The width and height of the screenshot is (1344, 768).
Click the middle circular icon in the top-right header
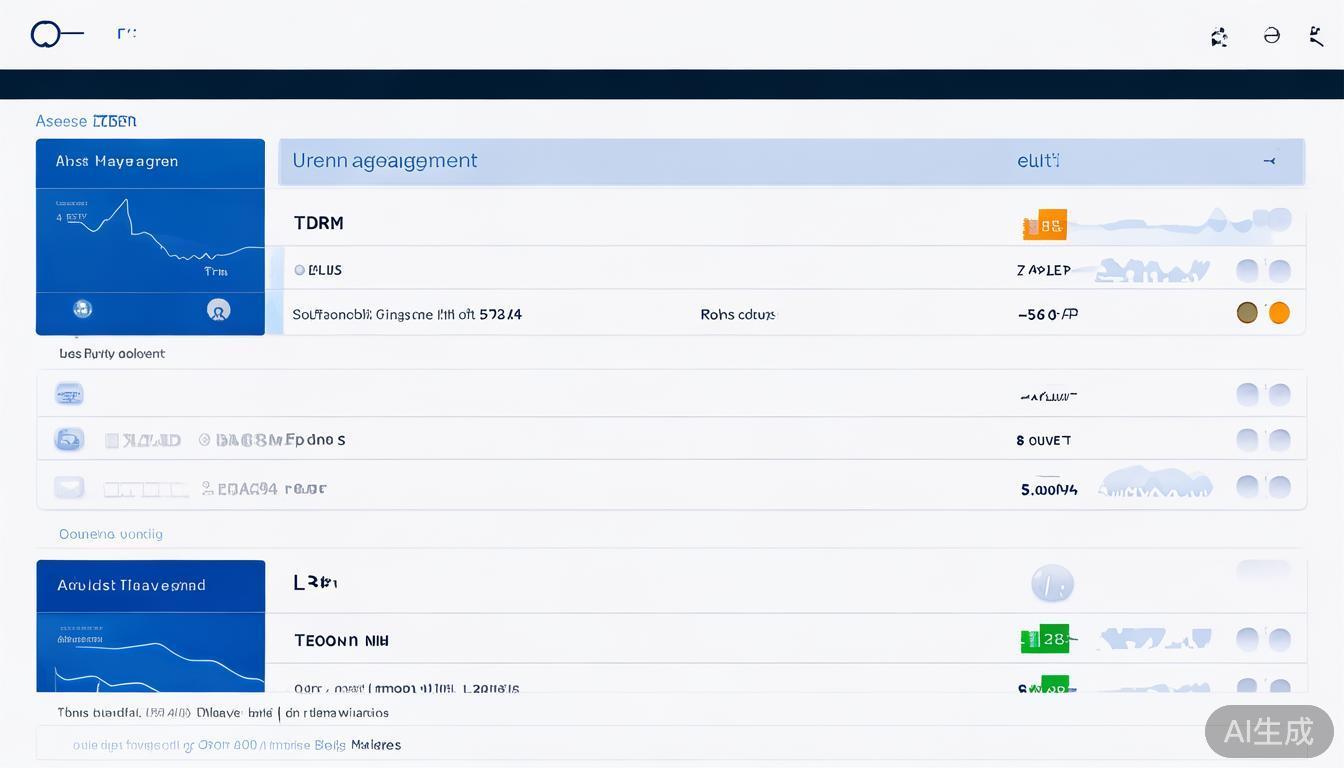[1271, 36]
